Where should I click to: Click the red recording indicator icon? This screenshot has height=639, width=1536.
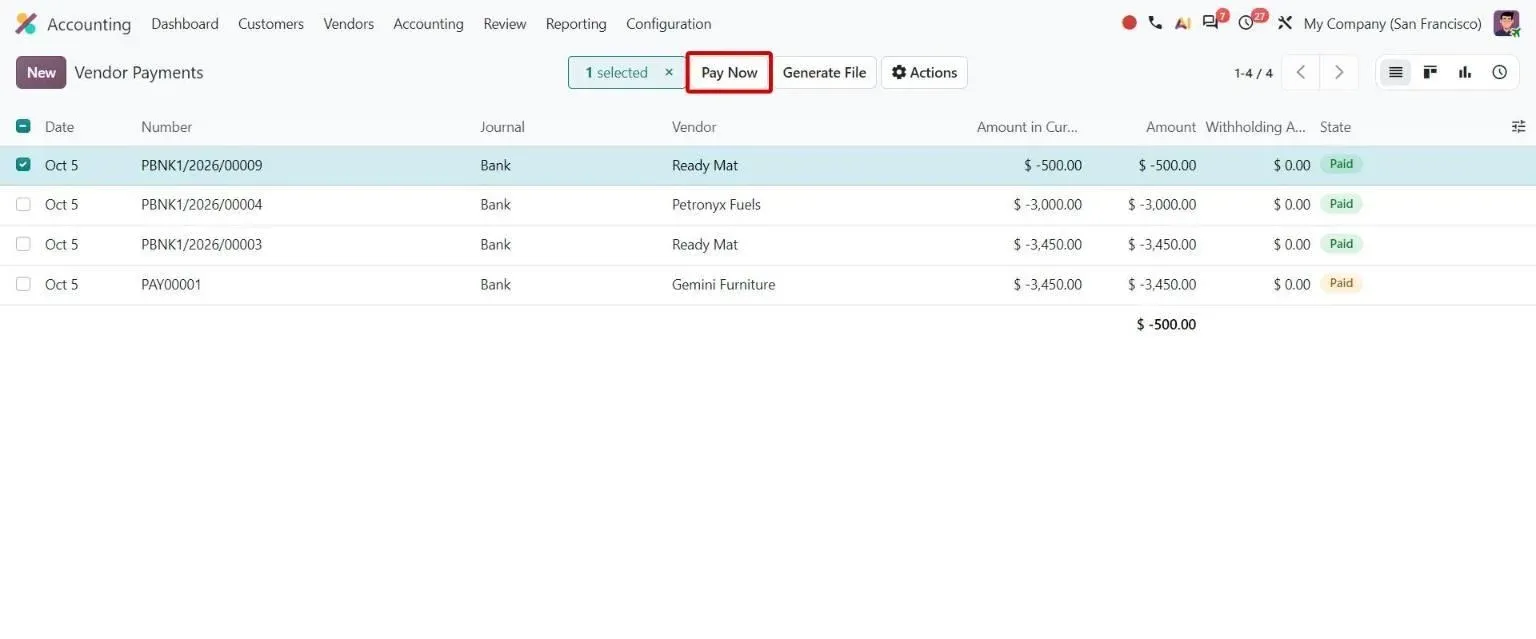pos(1129,23)
